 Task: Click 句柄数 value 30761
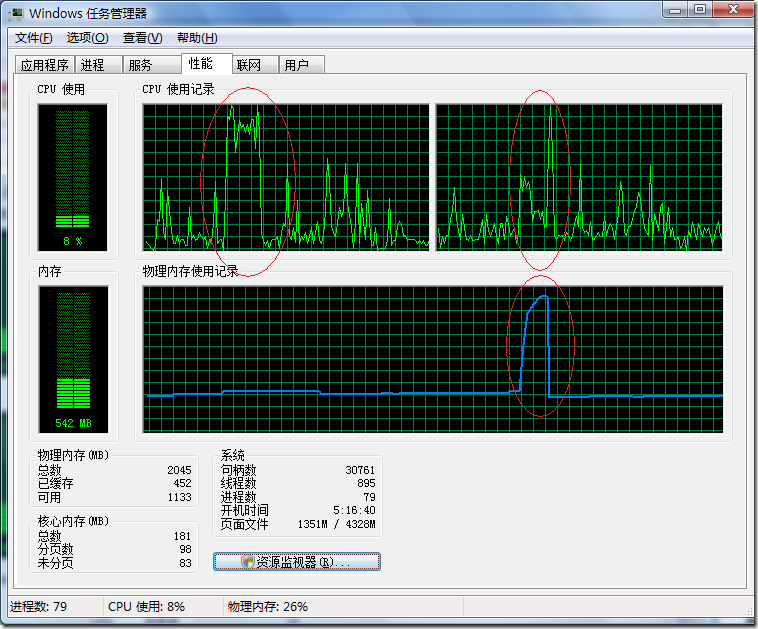coord(360,470)
